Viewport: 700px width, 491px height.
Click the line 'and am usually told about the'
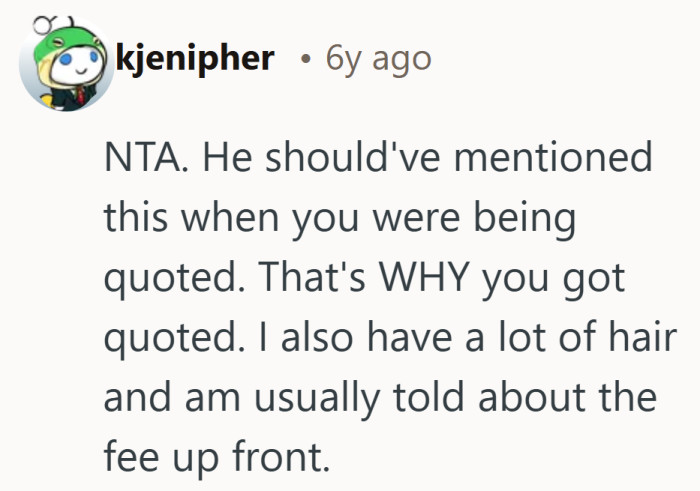pyautogui.click(x=380, y=400)
